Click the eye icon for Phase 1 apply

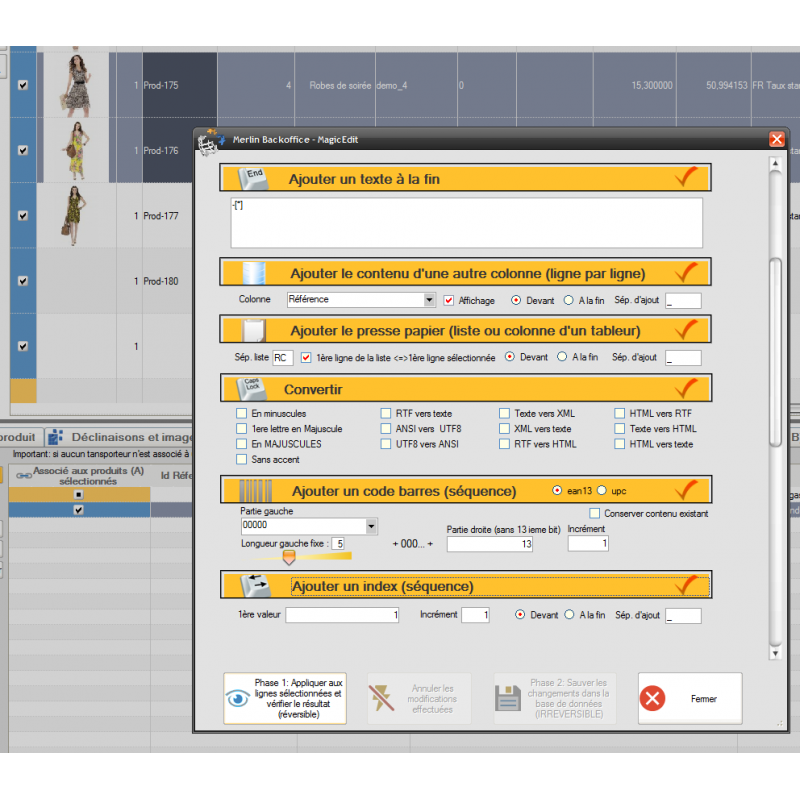pos(238,698)
